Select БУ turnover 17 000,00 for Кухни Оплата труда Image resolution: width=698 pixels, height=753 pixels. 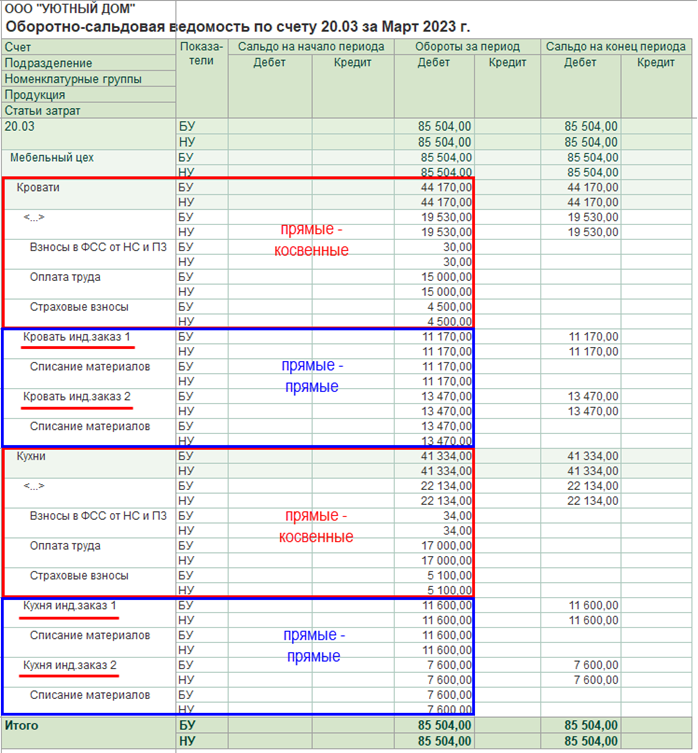(446, 546)
